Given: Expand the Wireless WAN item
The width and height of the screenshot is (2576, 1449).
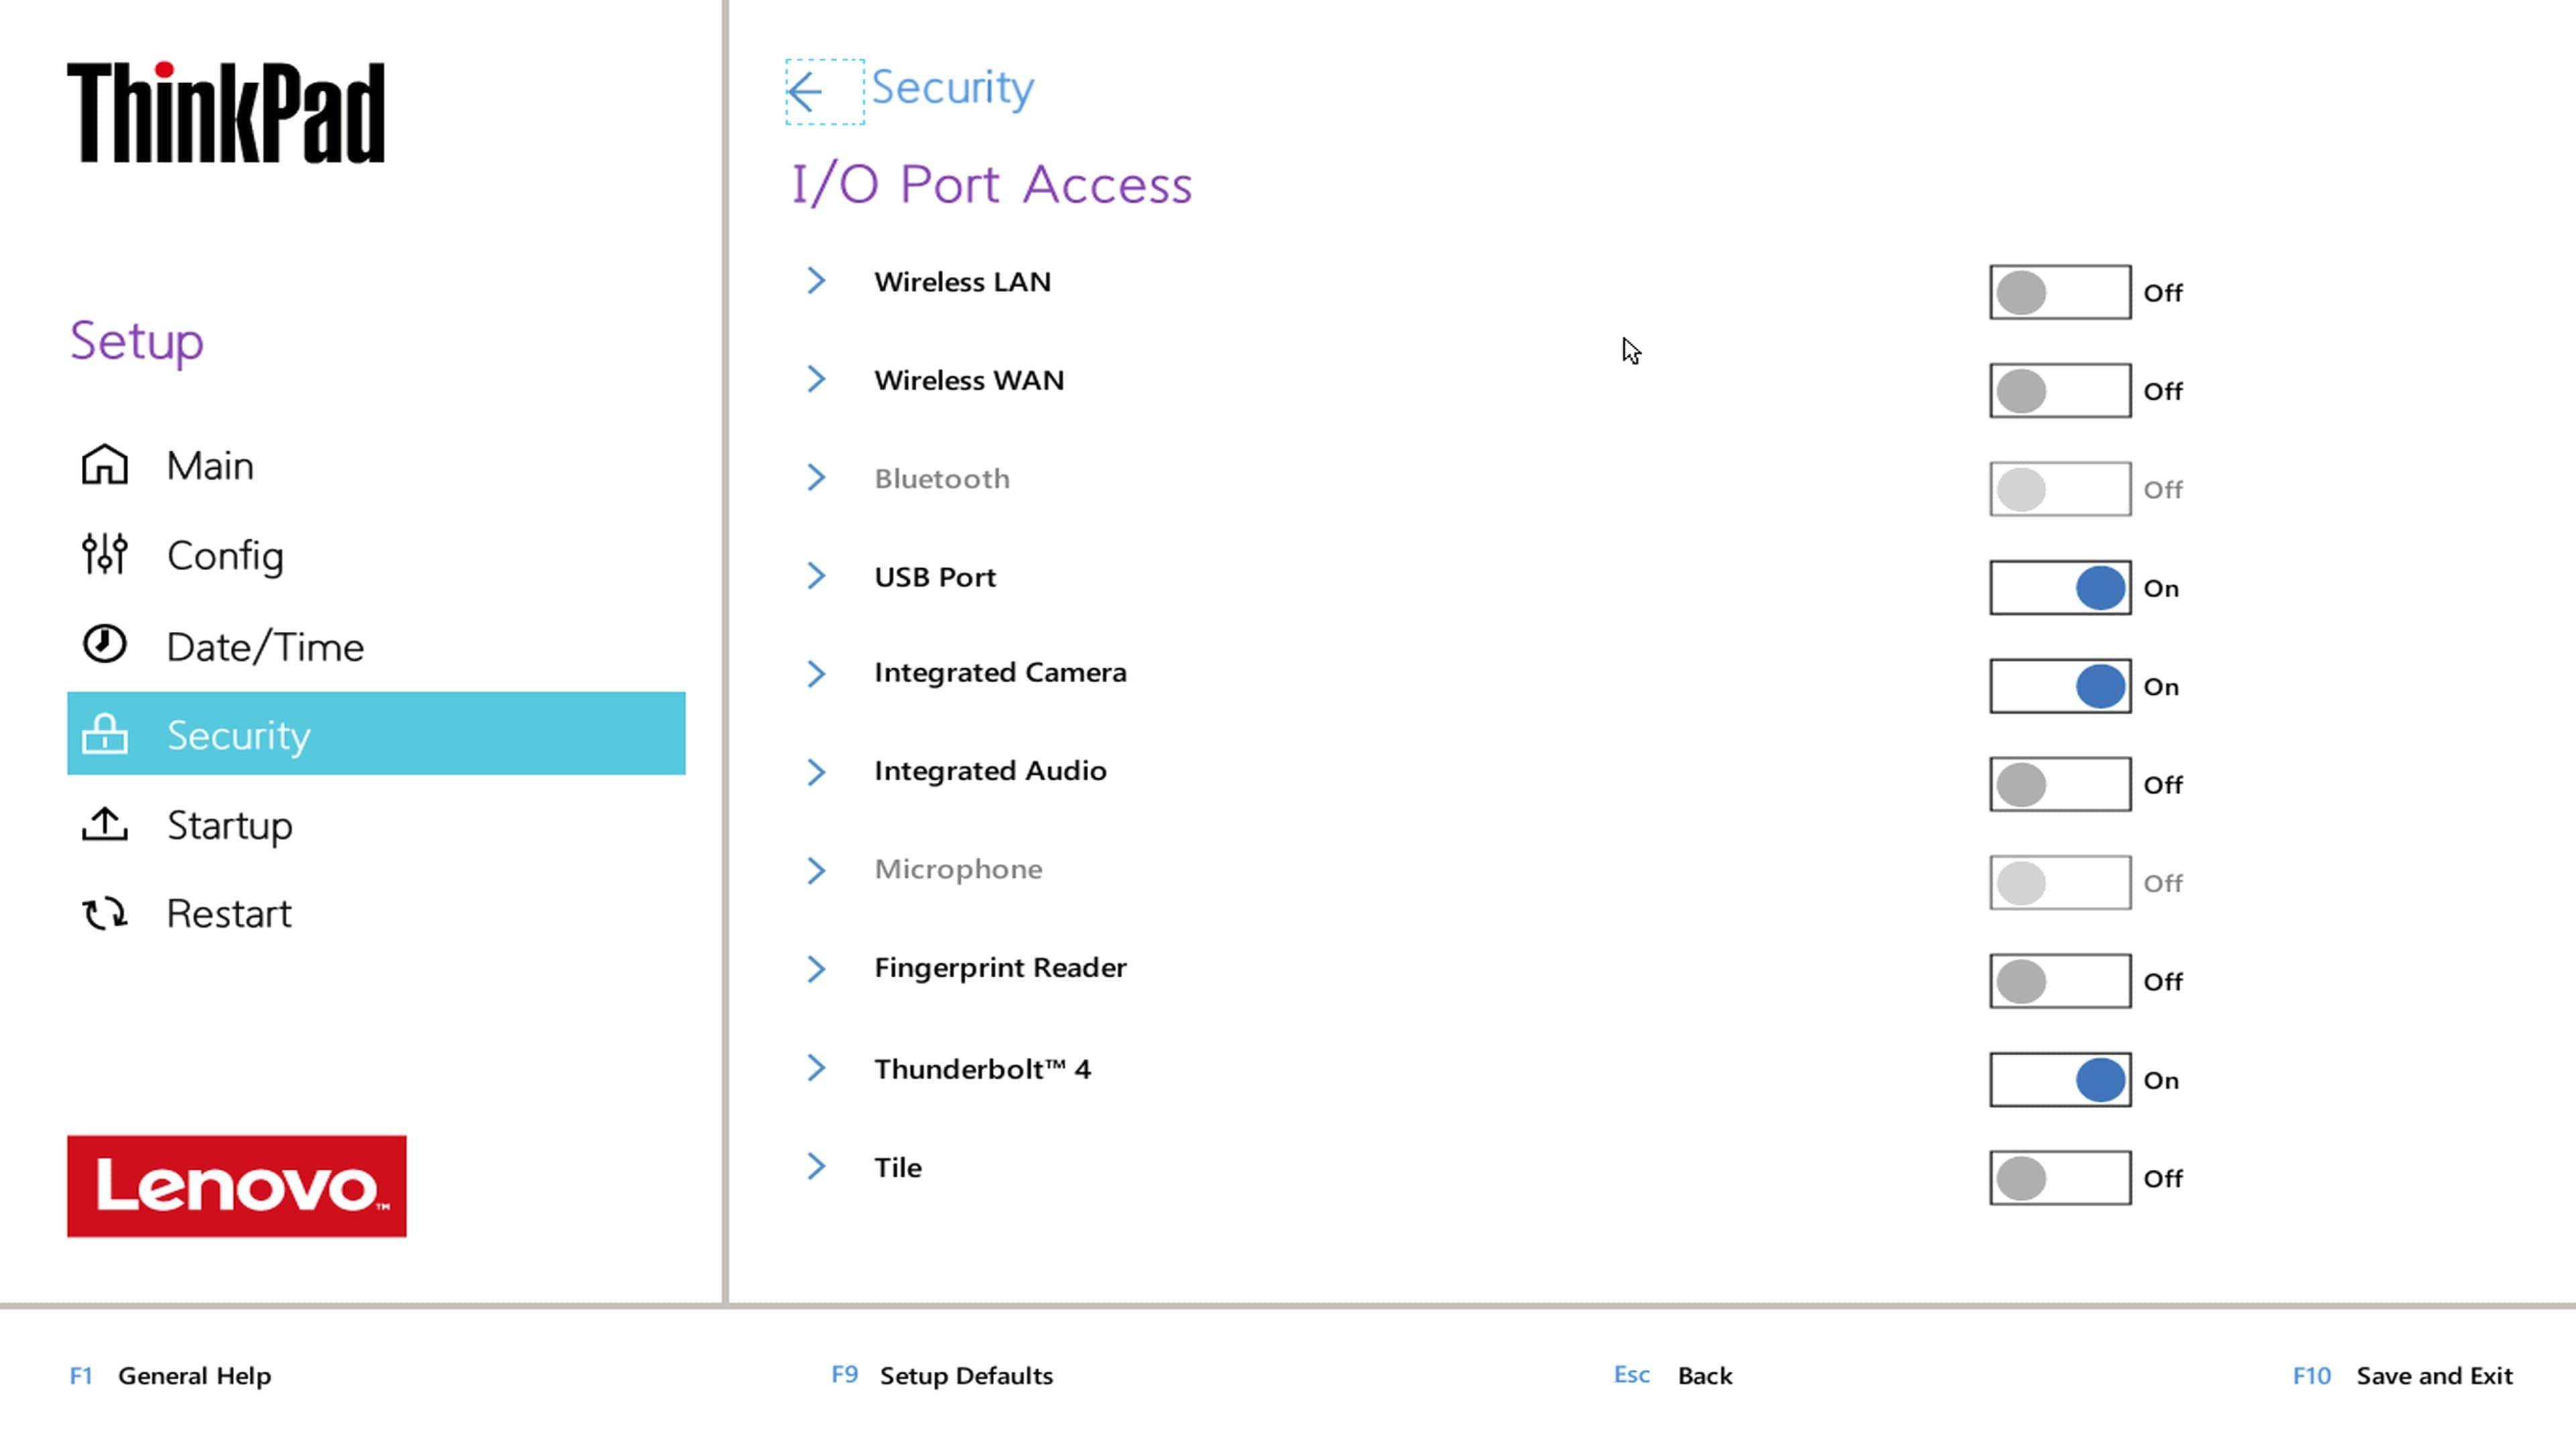Looking at the screenshot, I should (816, 380).
